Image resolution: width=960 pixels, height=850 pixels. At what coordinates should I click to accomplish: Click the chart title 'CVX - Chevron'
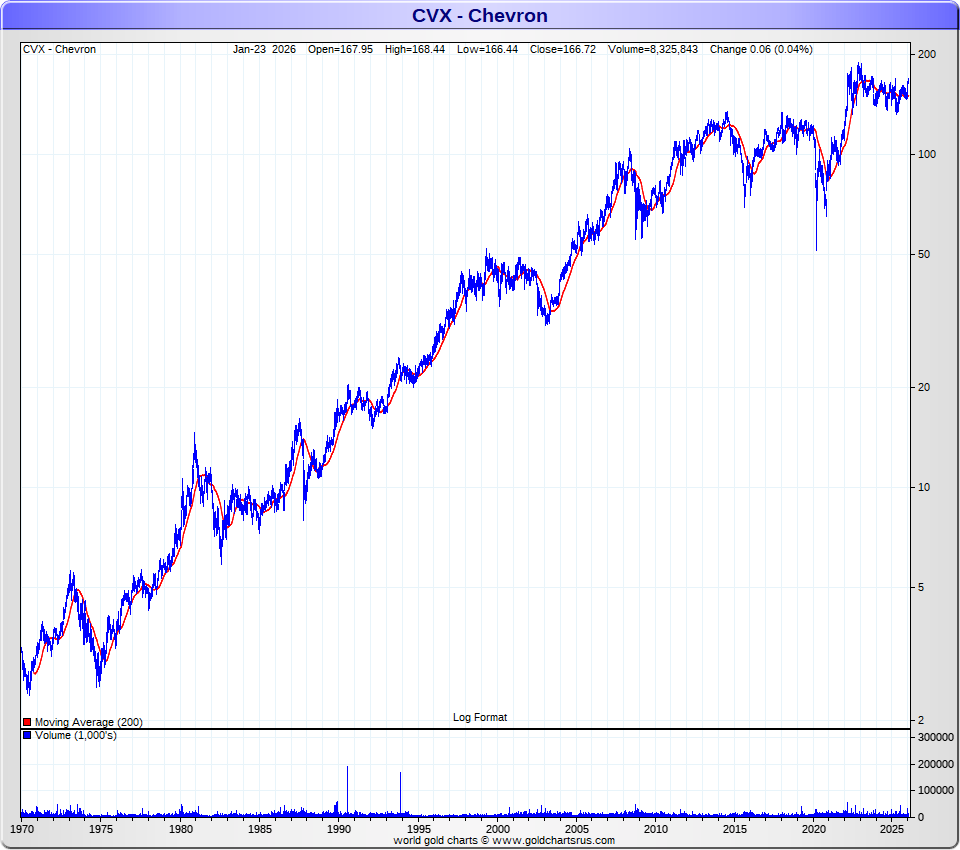pos(479,15)
